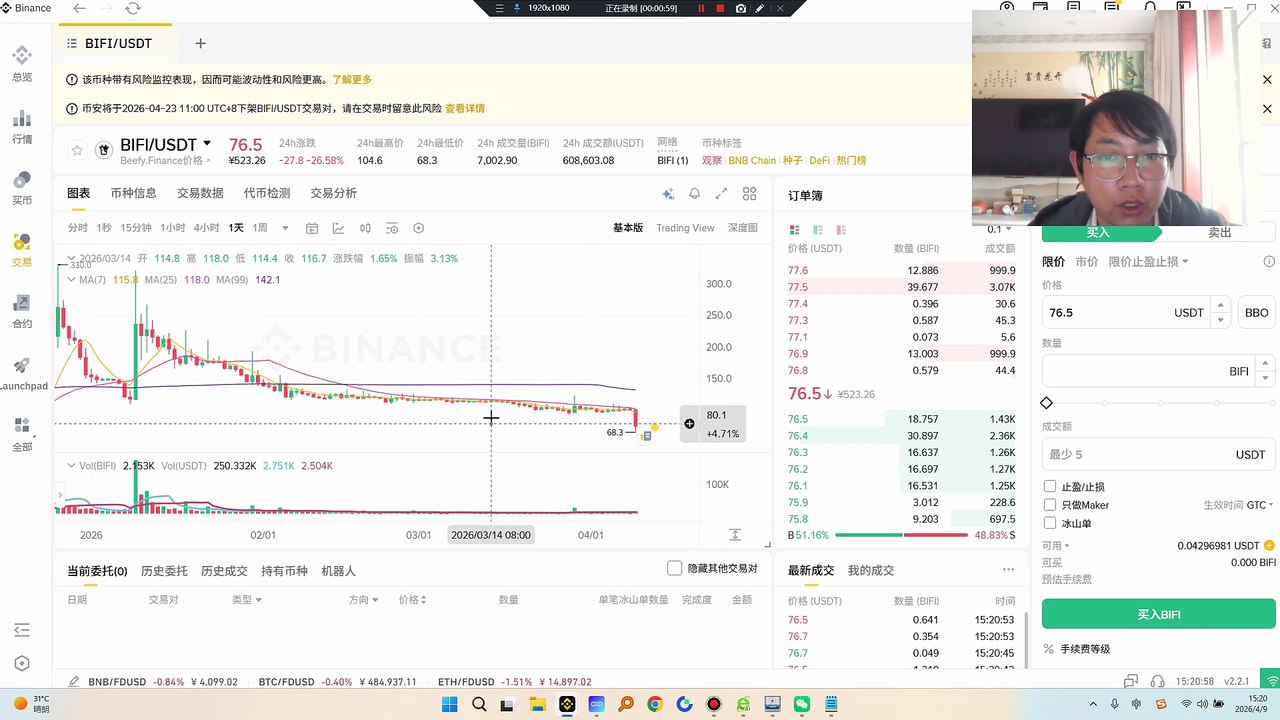This screenshot has width=1280, height=720.
Task: Open technical indicators line chart icon
Action: tap(338, 228)
